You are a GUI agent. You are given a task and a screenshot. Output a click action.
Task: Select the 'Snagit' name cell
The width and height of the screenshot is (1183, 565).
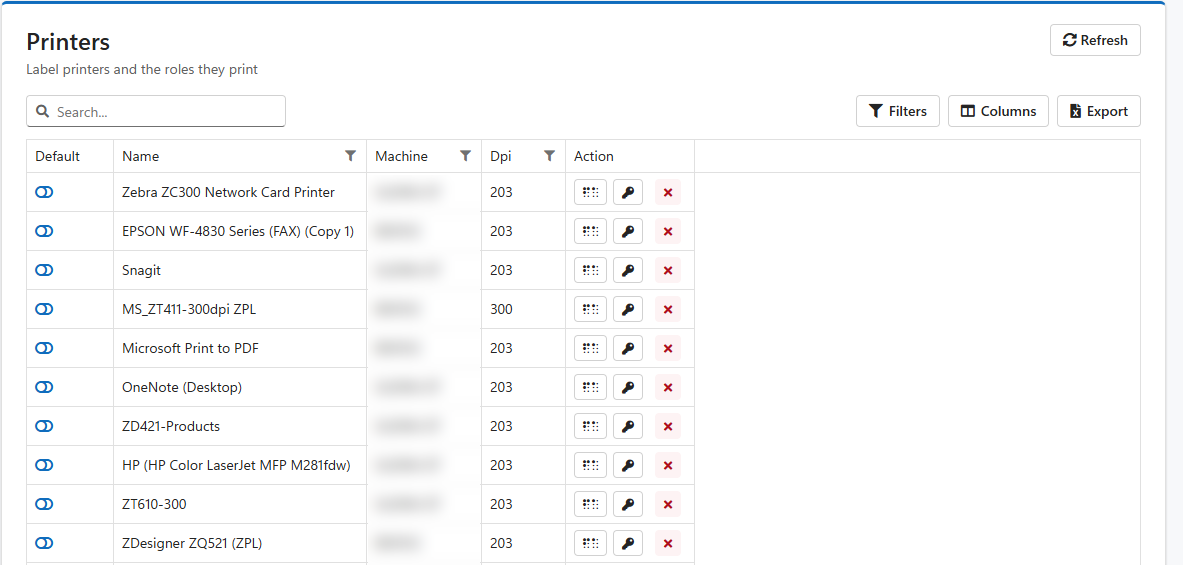pyautogui.click(x=240, y=270)
